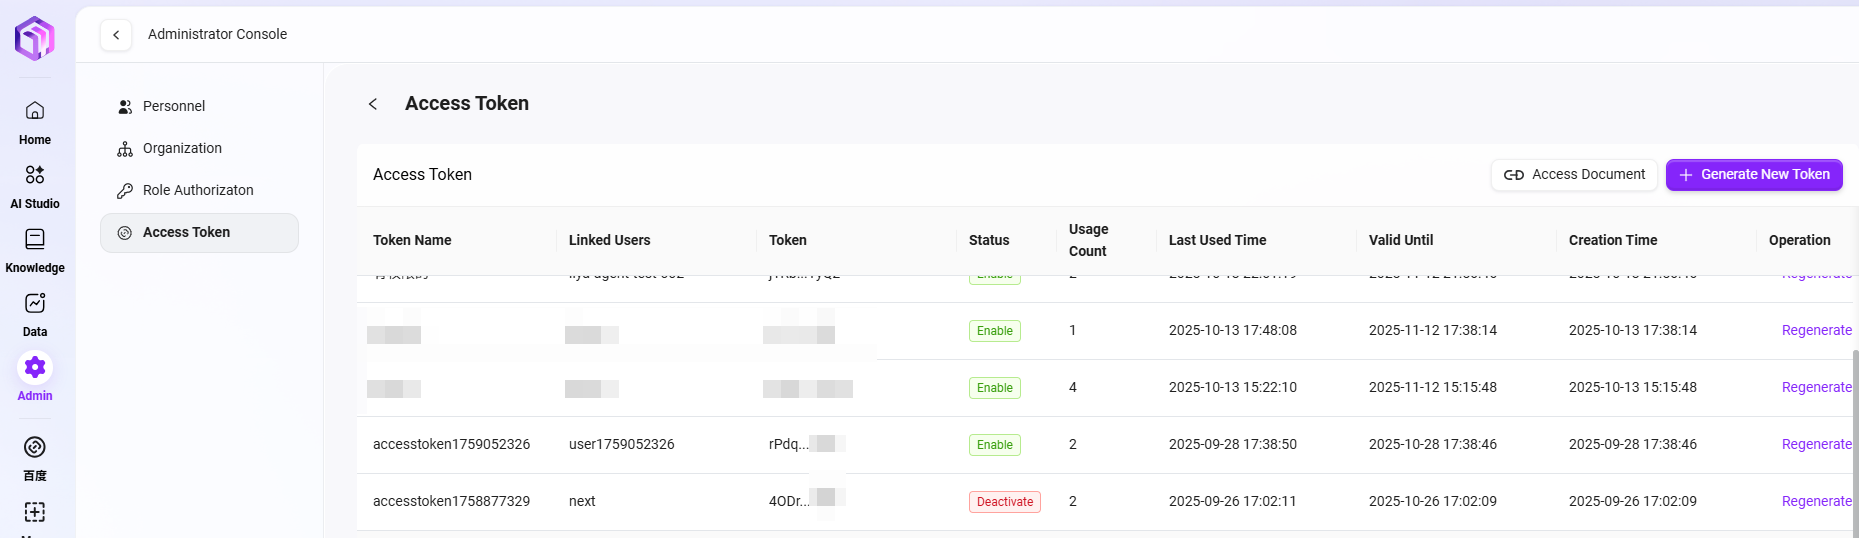The image size is (1859, 538).
Task: Open the 百度 sidebar shortcut
Action: [x=35, y=447]
